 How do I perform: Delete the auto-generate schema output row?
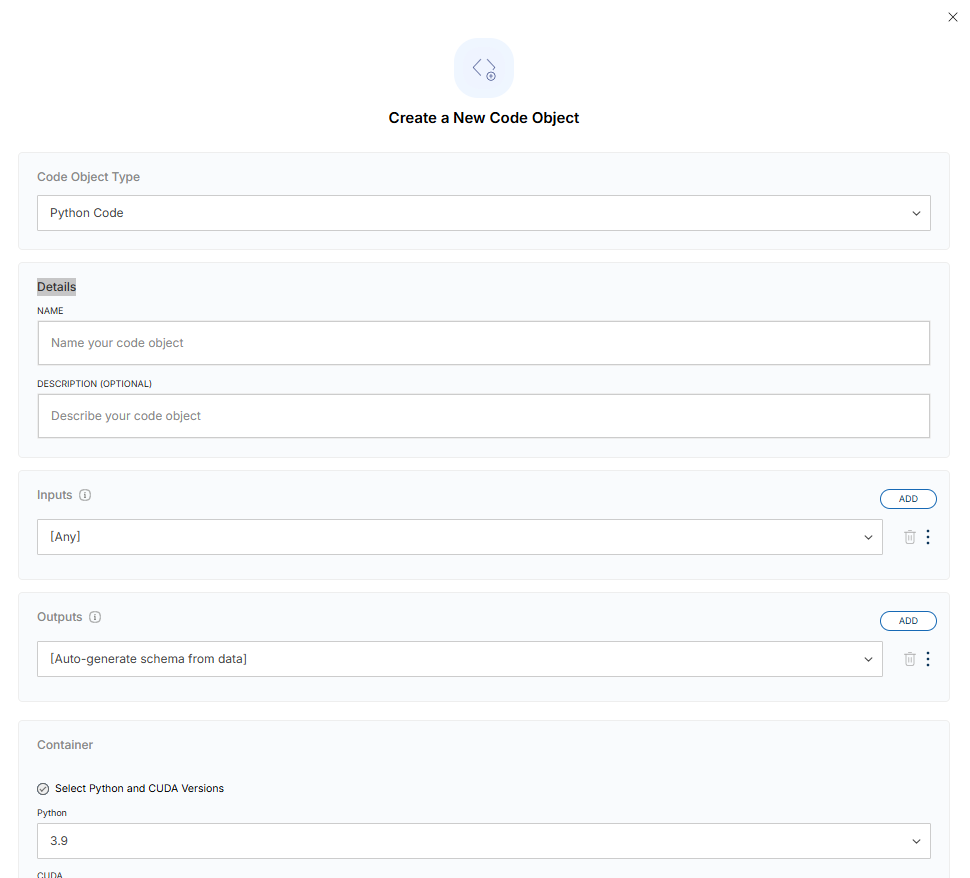pos(909,659)
